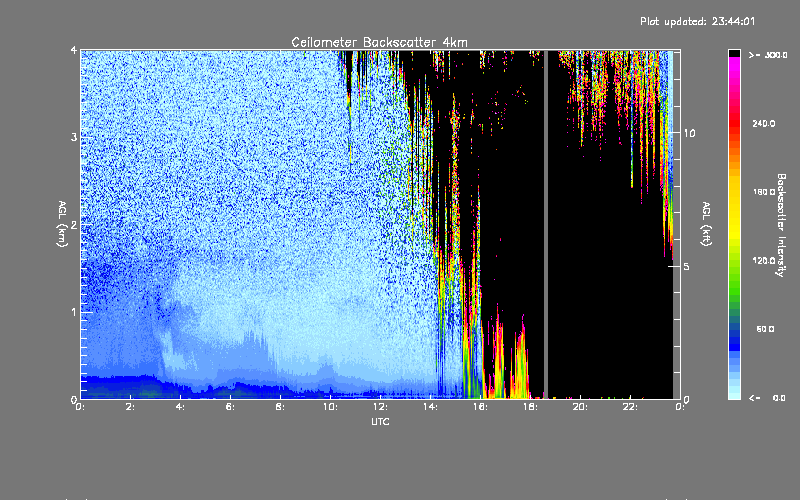
Task: Click the '10' kft right-axis tick label
Action: click(689, 134)
